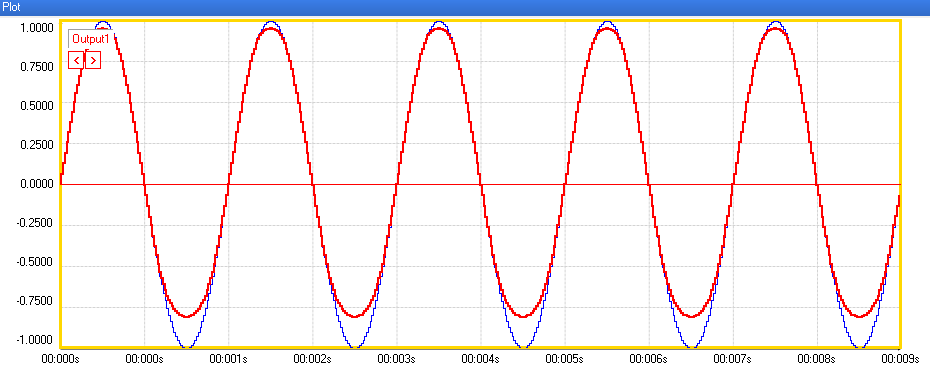This screenshot has width=930, height=369.
Task: Click the 00:001s time axis label
Action: [228, 360]
